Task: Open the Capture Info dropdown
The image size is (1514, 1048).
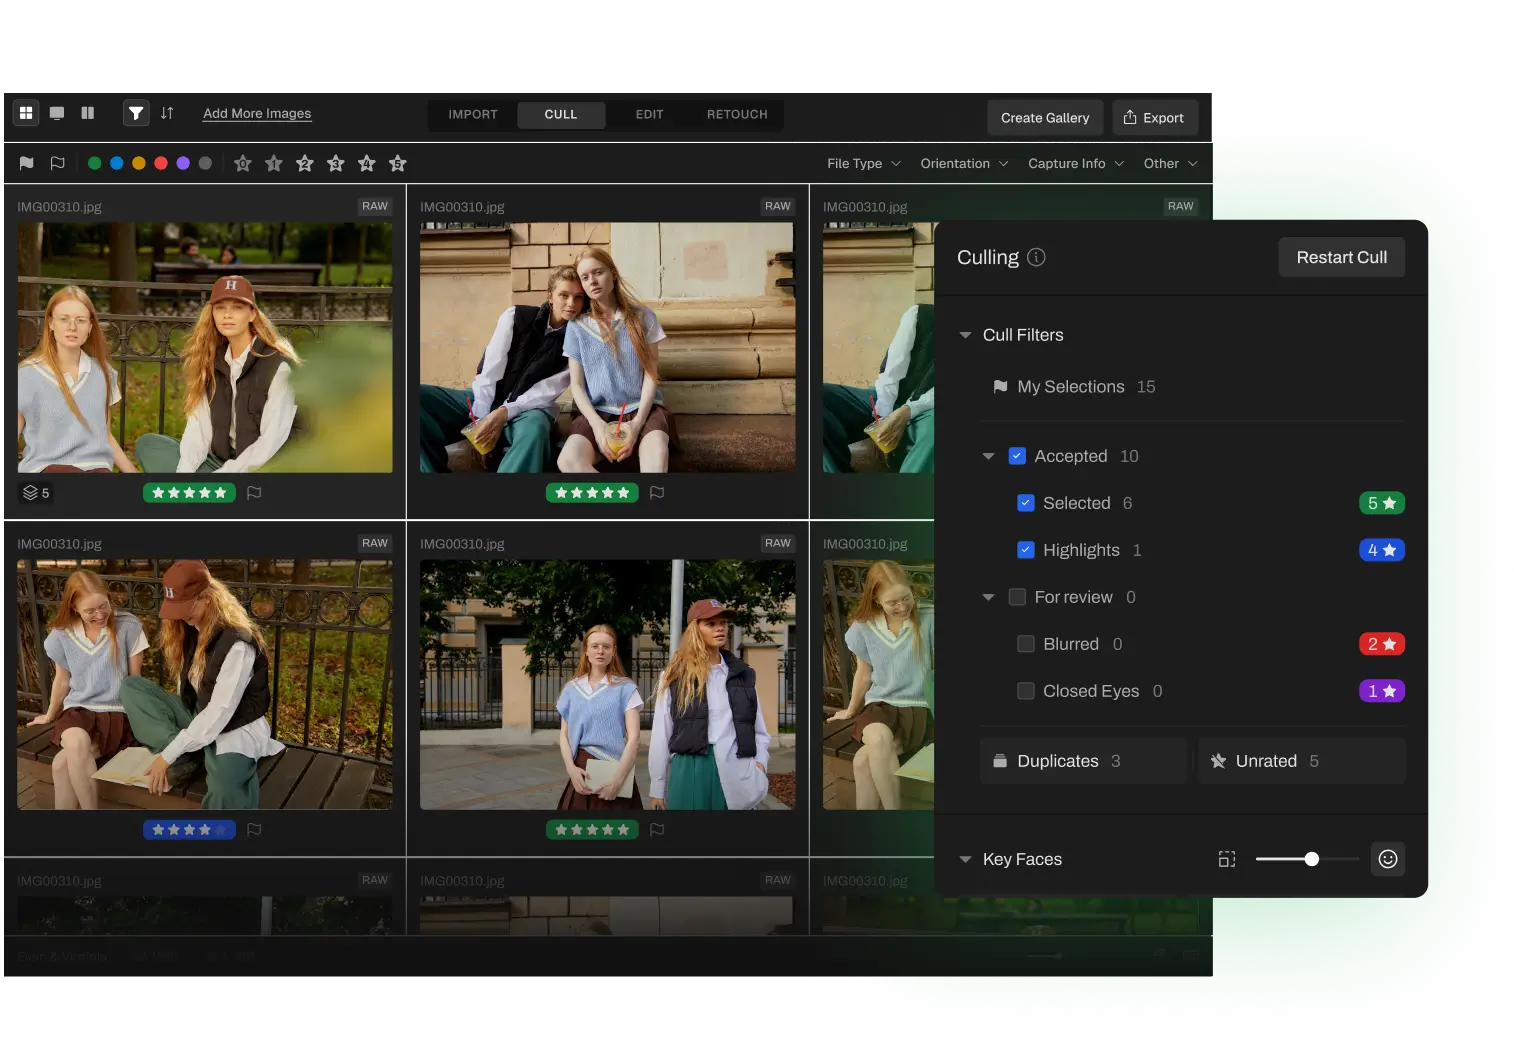Action: [1076, 163]
